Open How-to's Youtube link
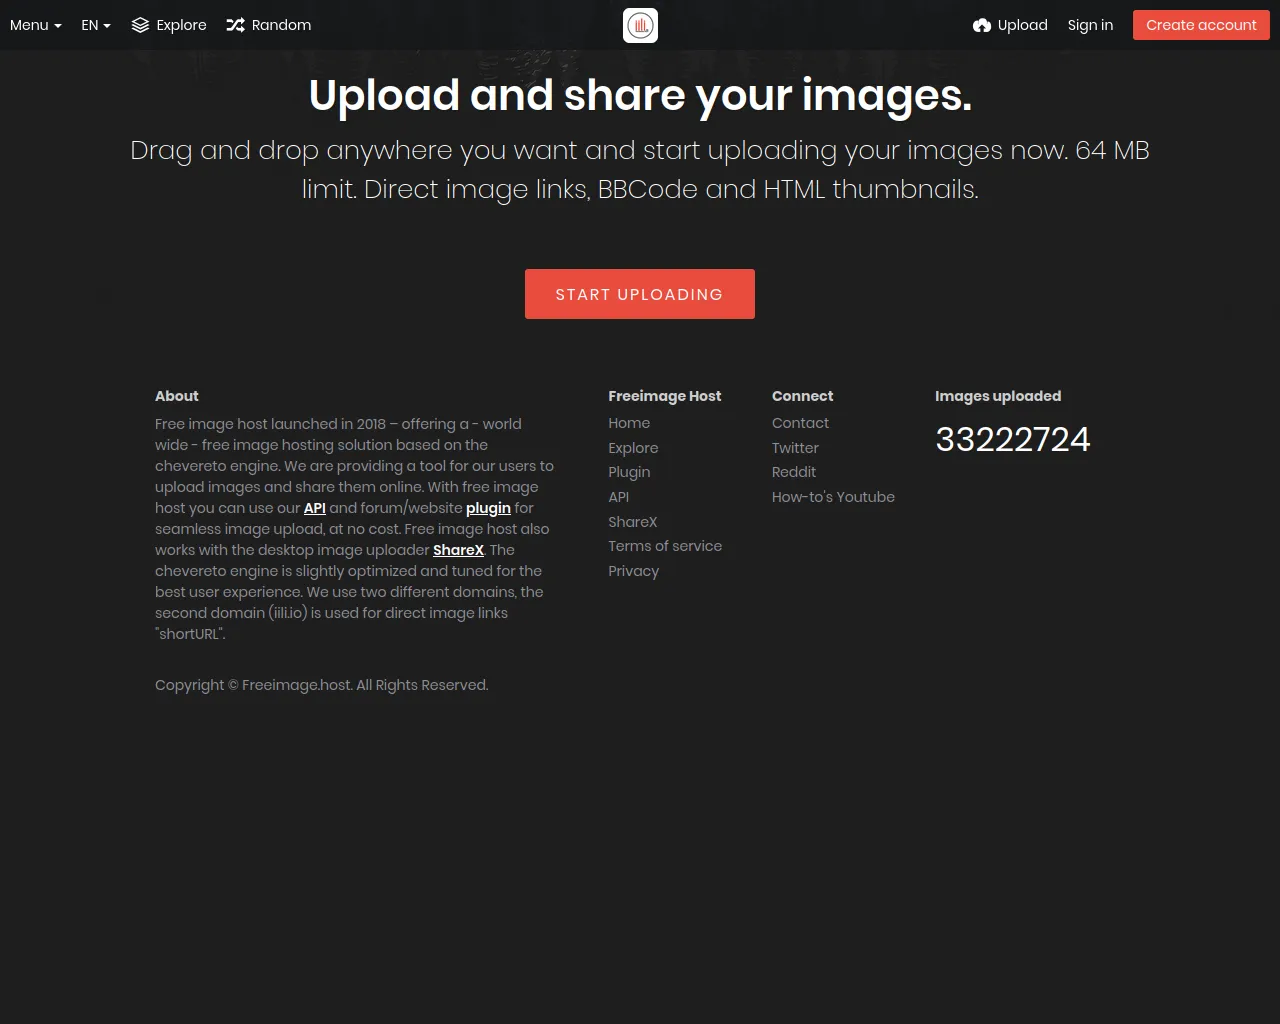The width and height of the screenshot is (1280, 1024). pos(833,497)
